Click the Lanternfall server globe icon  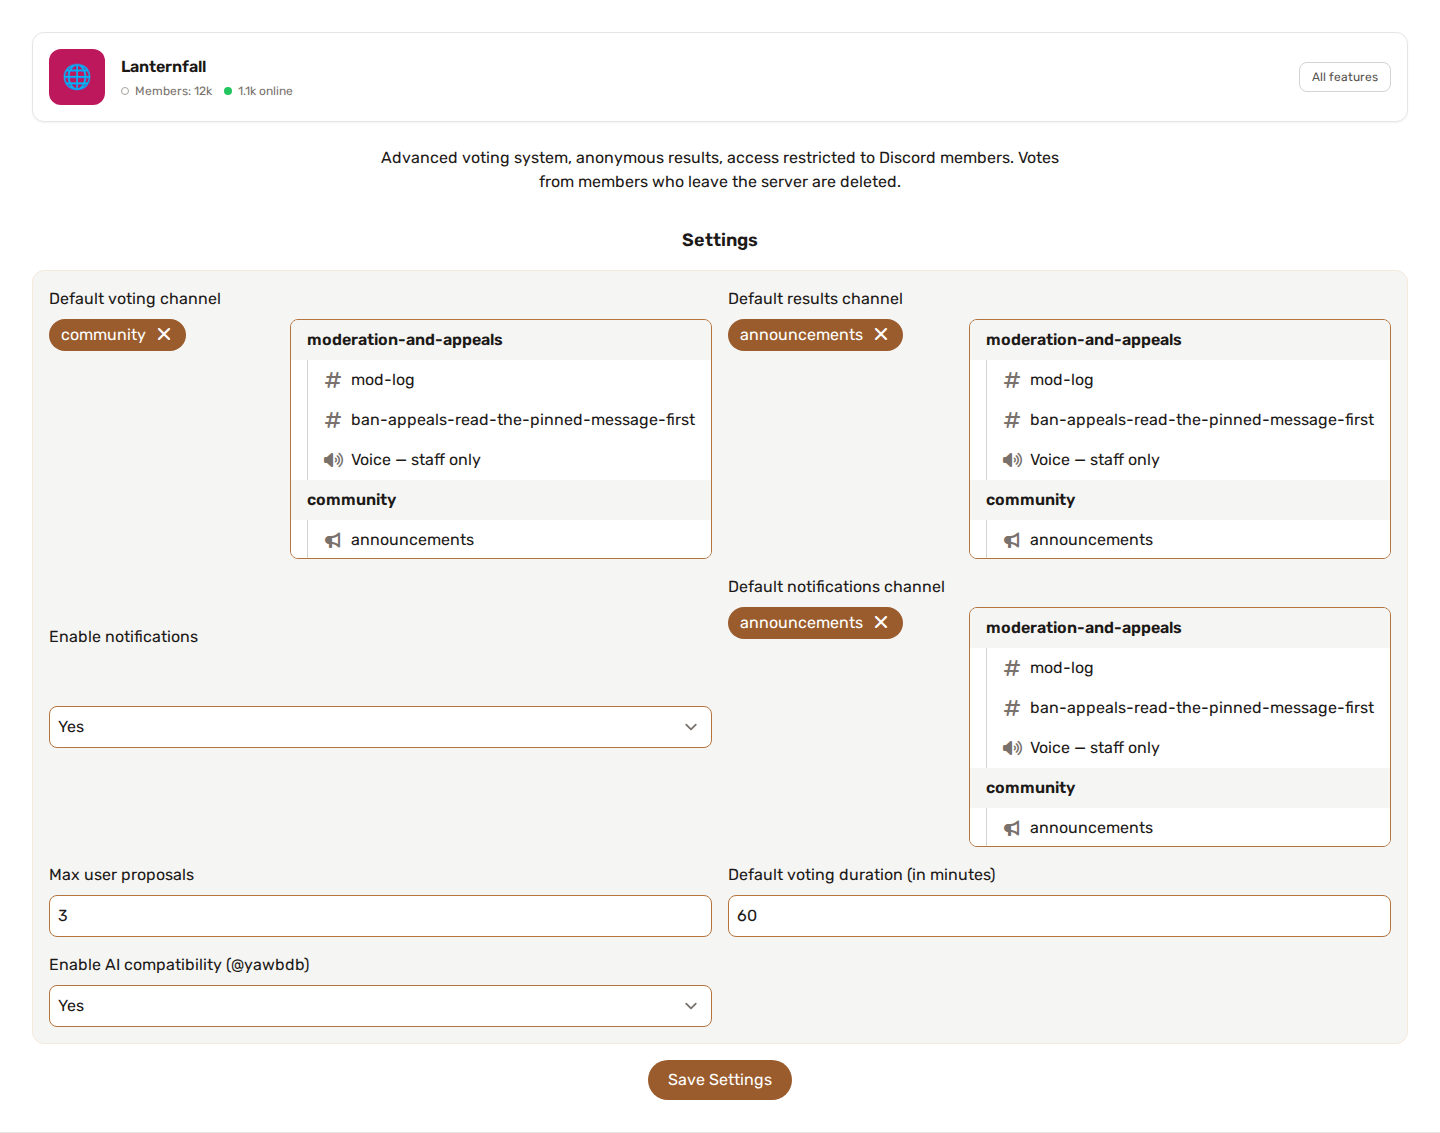[77, 77]
